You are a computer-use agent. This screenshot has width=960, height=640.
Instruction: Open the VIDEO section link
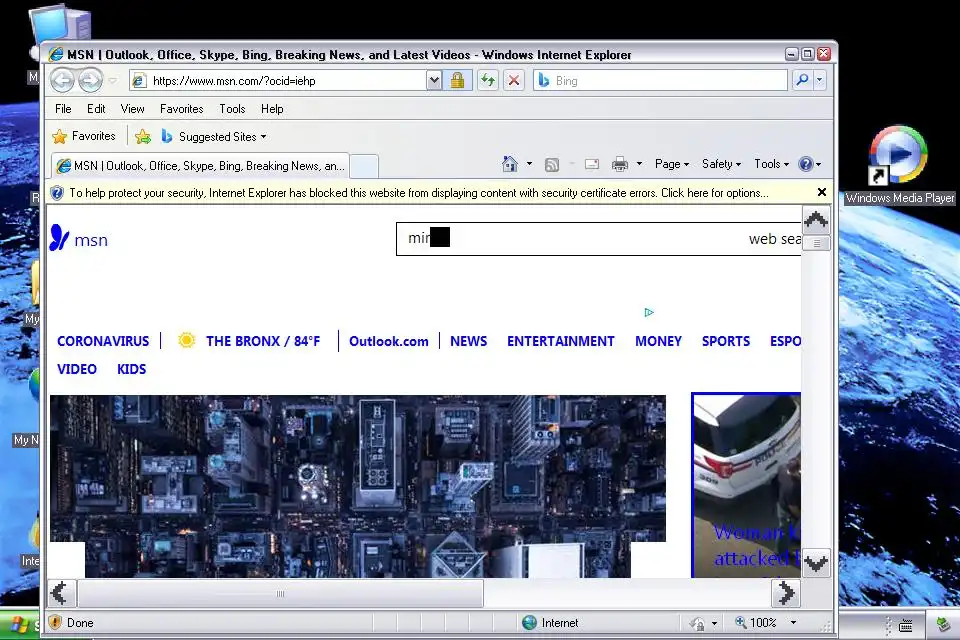tap(77, 369)
